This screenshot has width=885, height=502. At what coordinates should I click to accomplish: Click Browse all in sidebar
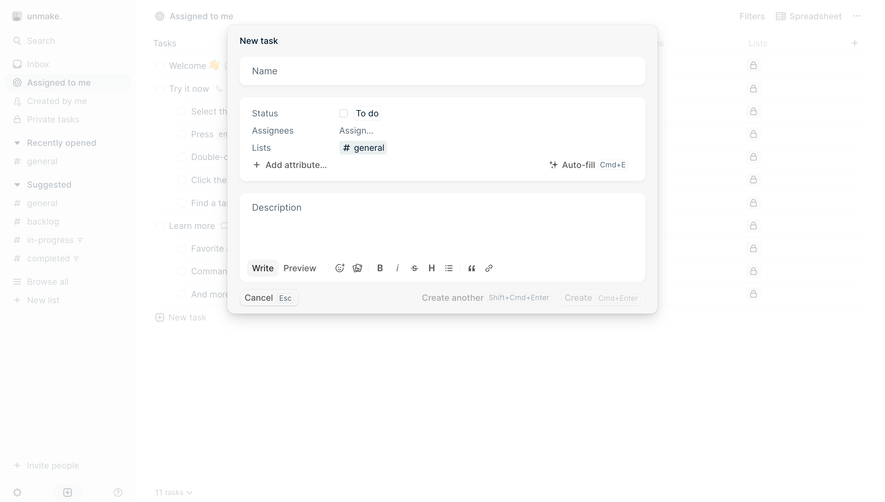click(x=68, y=282)
